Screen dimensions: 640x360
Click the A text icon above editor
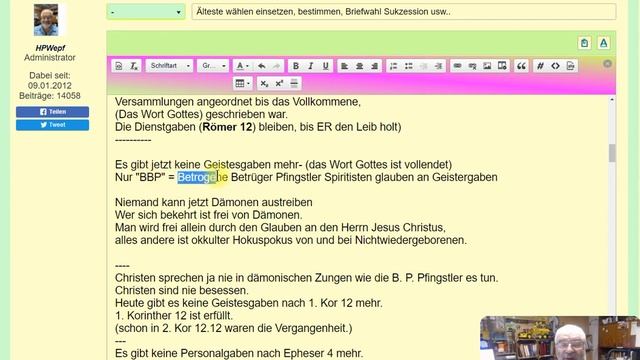pos(604,43)
